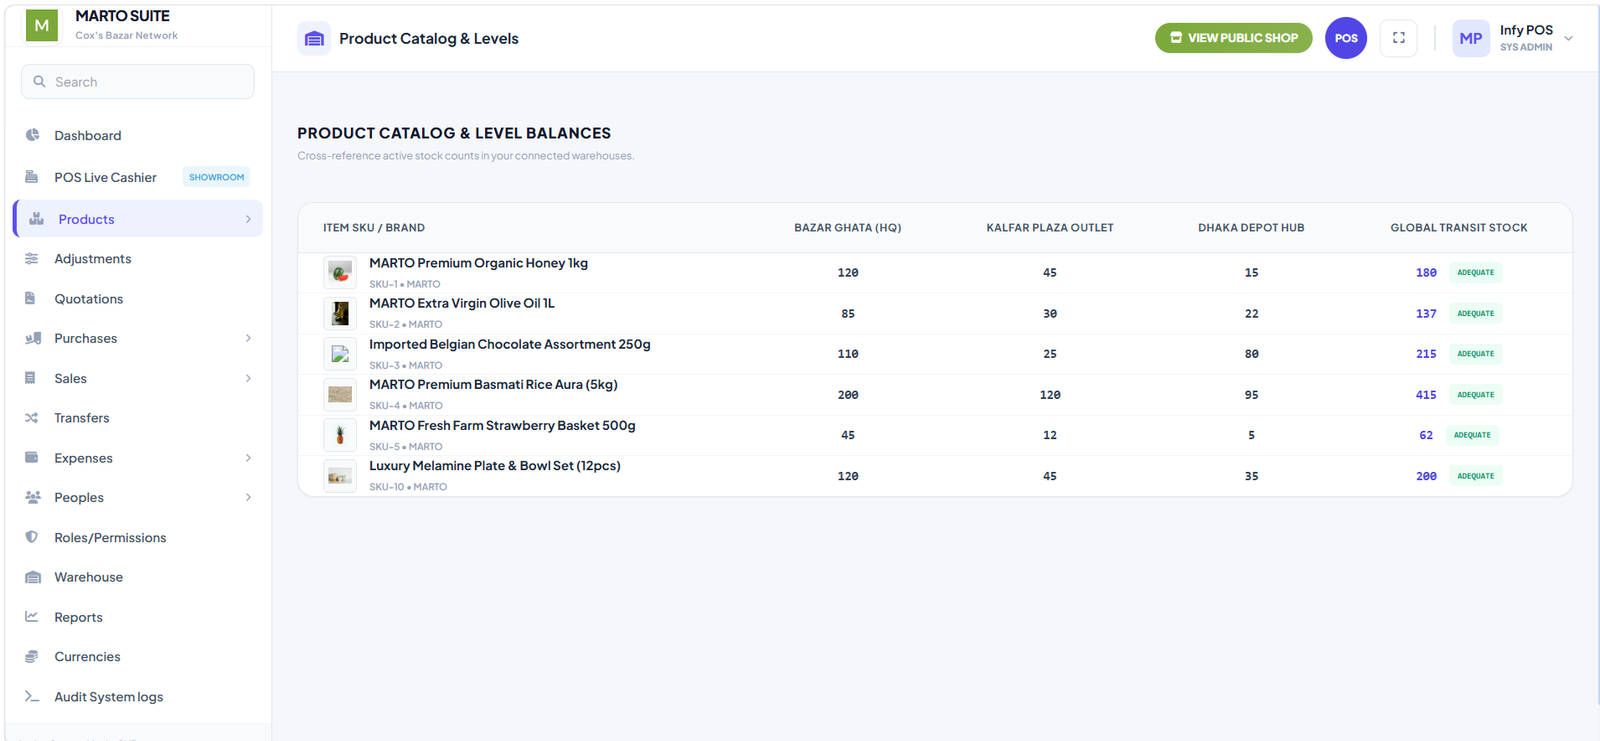Click the Reports line chart icon
This screenshot has height=741, width=1600.
point(32,617)
